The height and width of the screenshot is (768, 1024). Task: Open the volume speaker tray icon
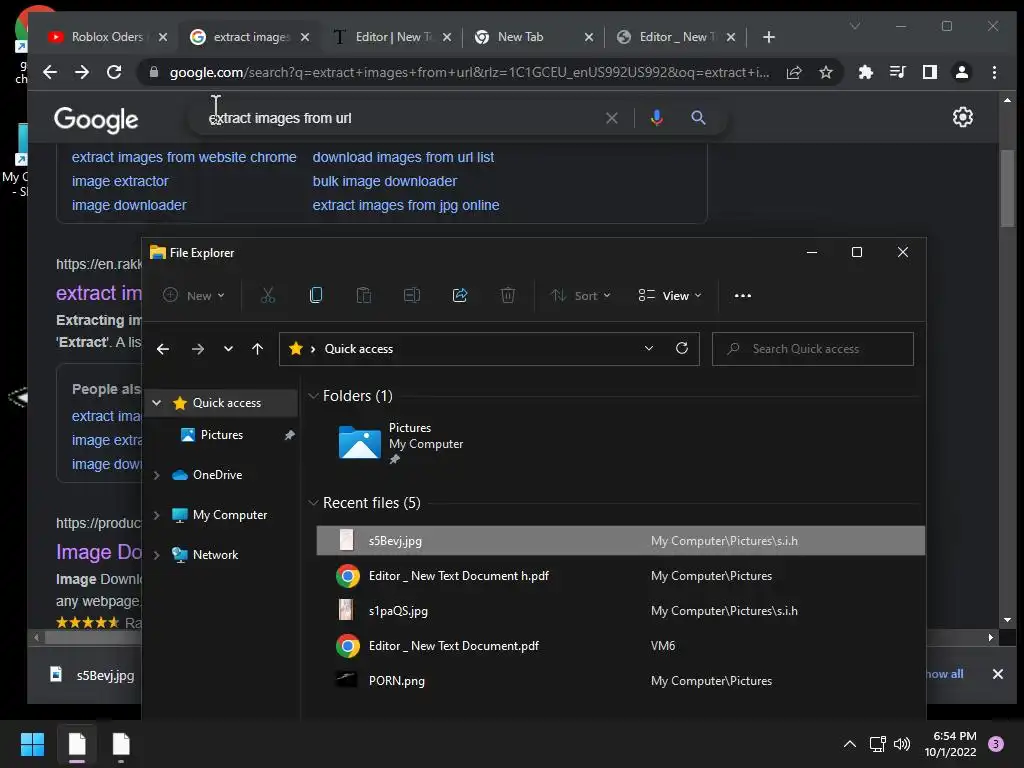(x=902, y=744)
